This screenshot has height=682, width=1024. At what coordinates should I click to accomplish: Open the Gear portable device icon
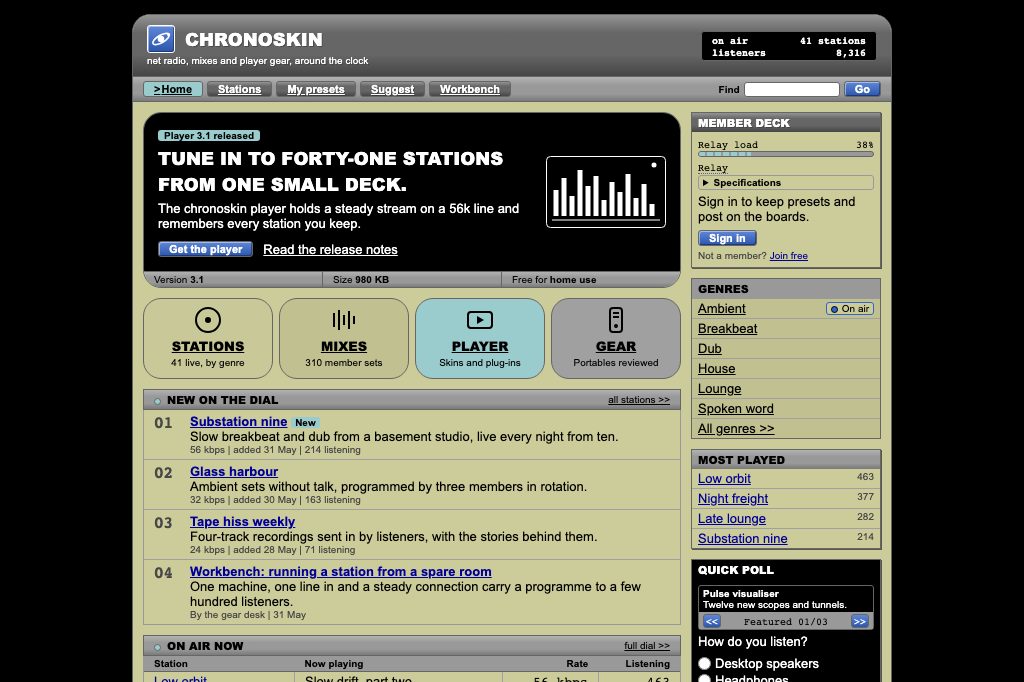tap(616, 319)
